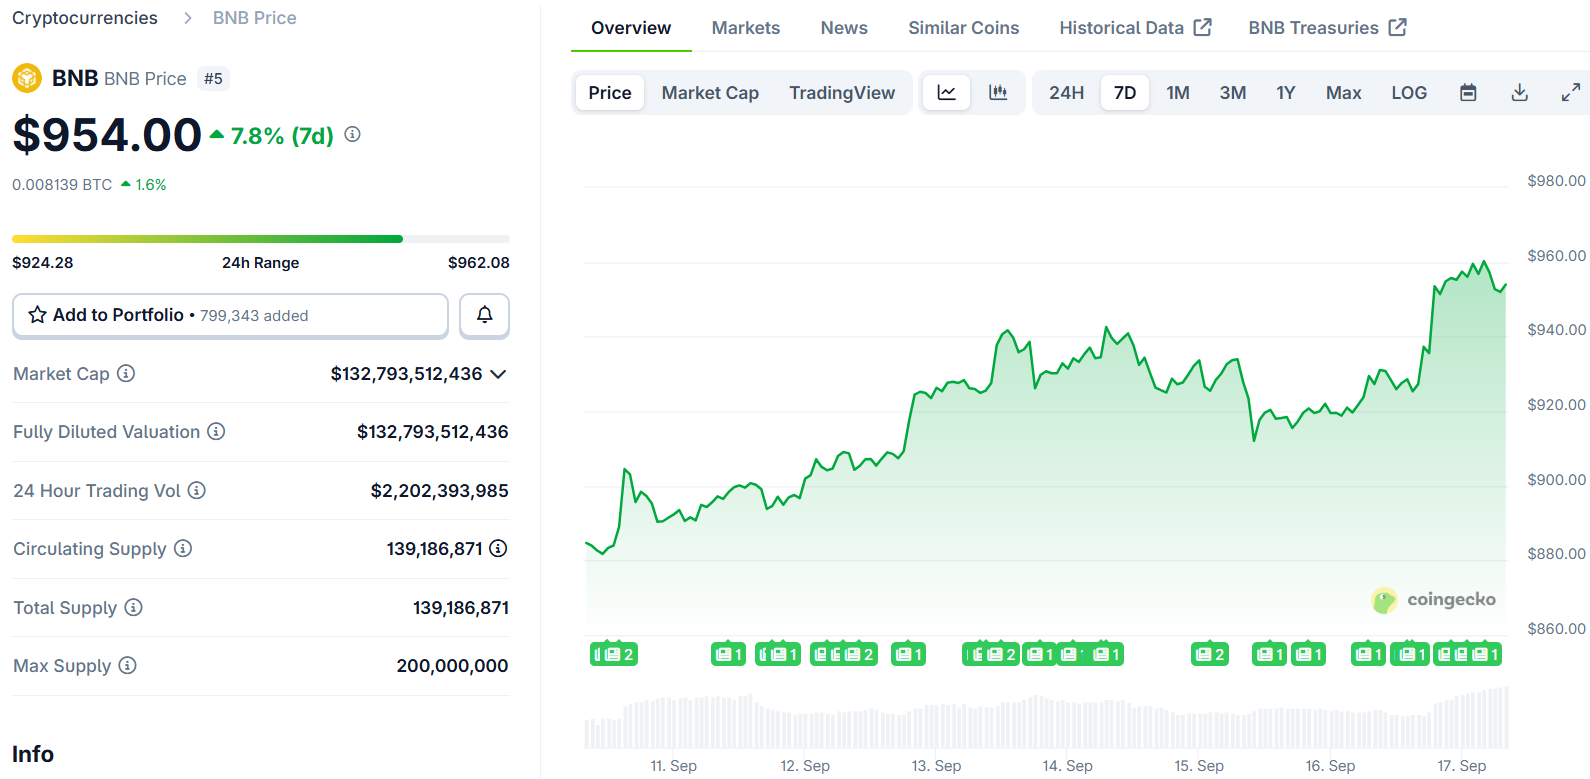Click the 200,000,000 max supply value

click(452, 666)
